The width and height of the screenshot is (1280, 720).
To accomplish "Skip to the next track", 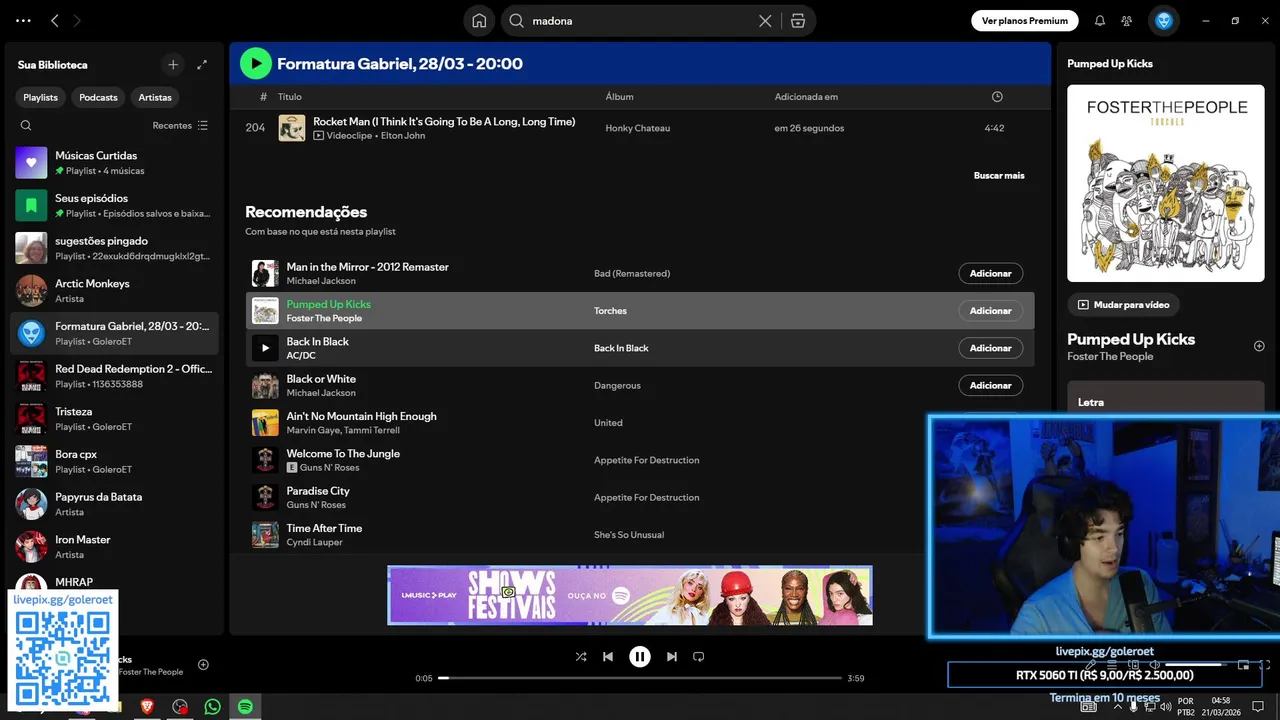I will click(672, 657).
